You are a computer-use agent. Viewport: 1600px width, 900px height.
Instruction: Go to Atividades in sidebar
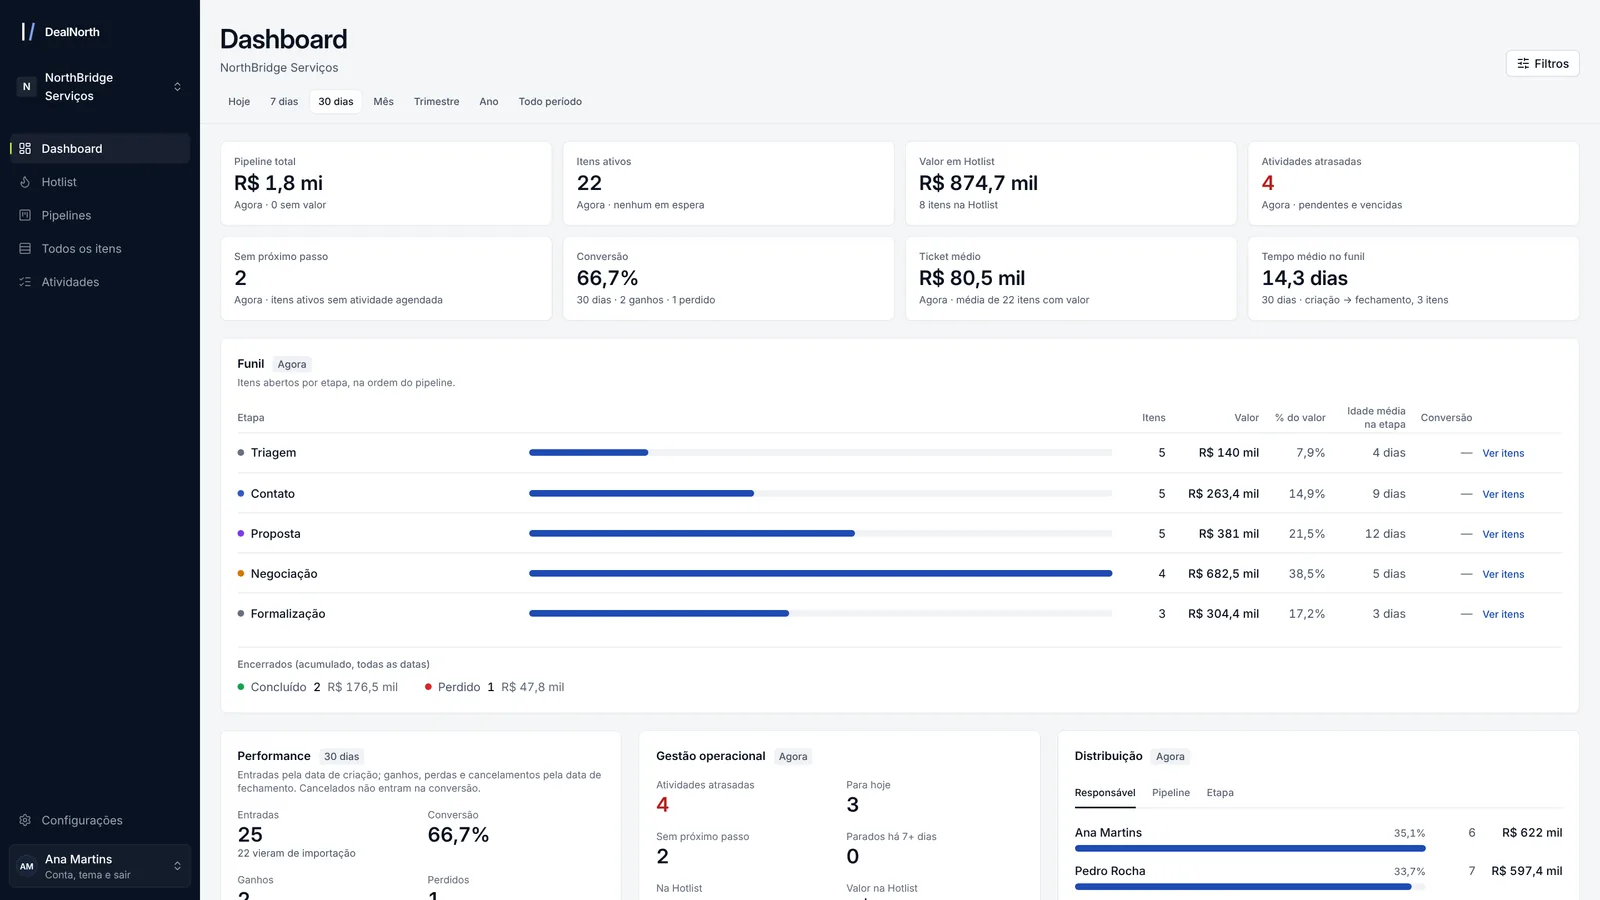point(100,282)
